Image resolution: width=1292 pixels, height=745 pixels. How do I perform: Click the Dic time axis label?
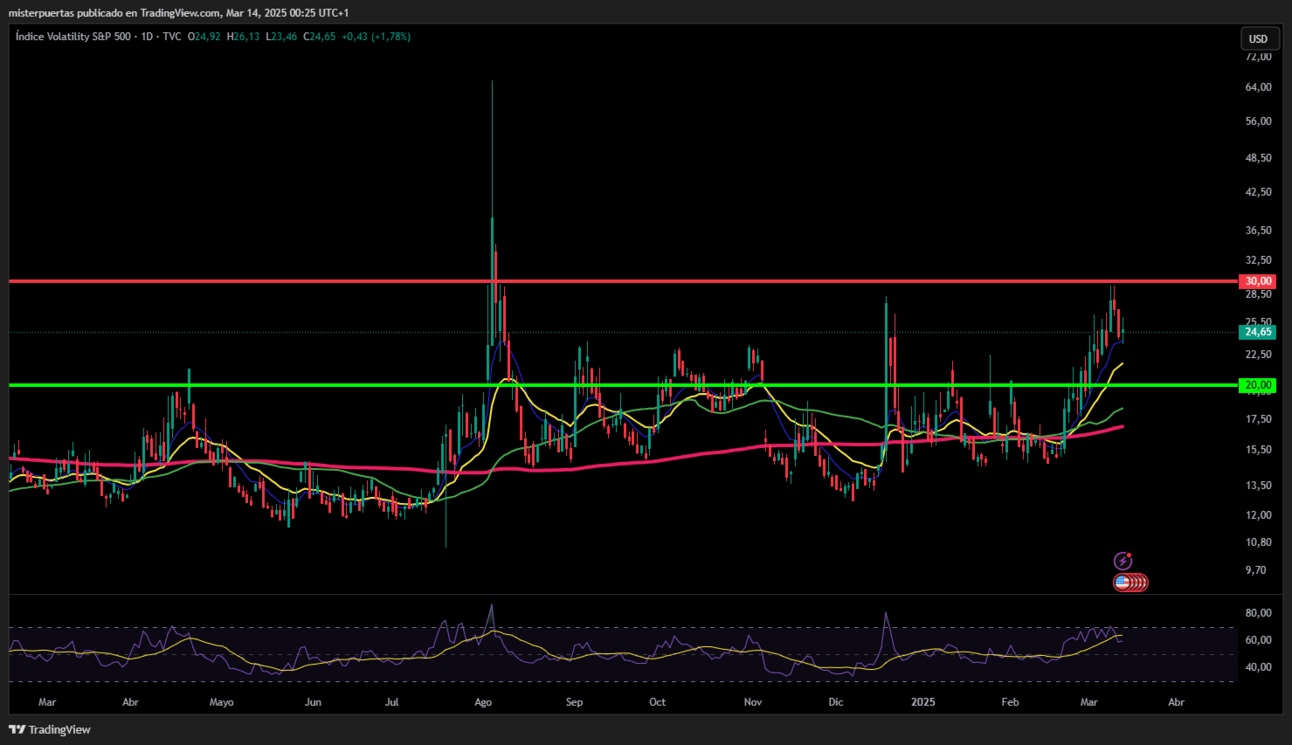click(836, 702)
